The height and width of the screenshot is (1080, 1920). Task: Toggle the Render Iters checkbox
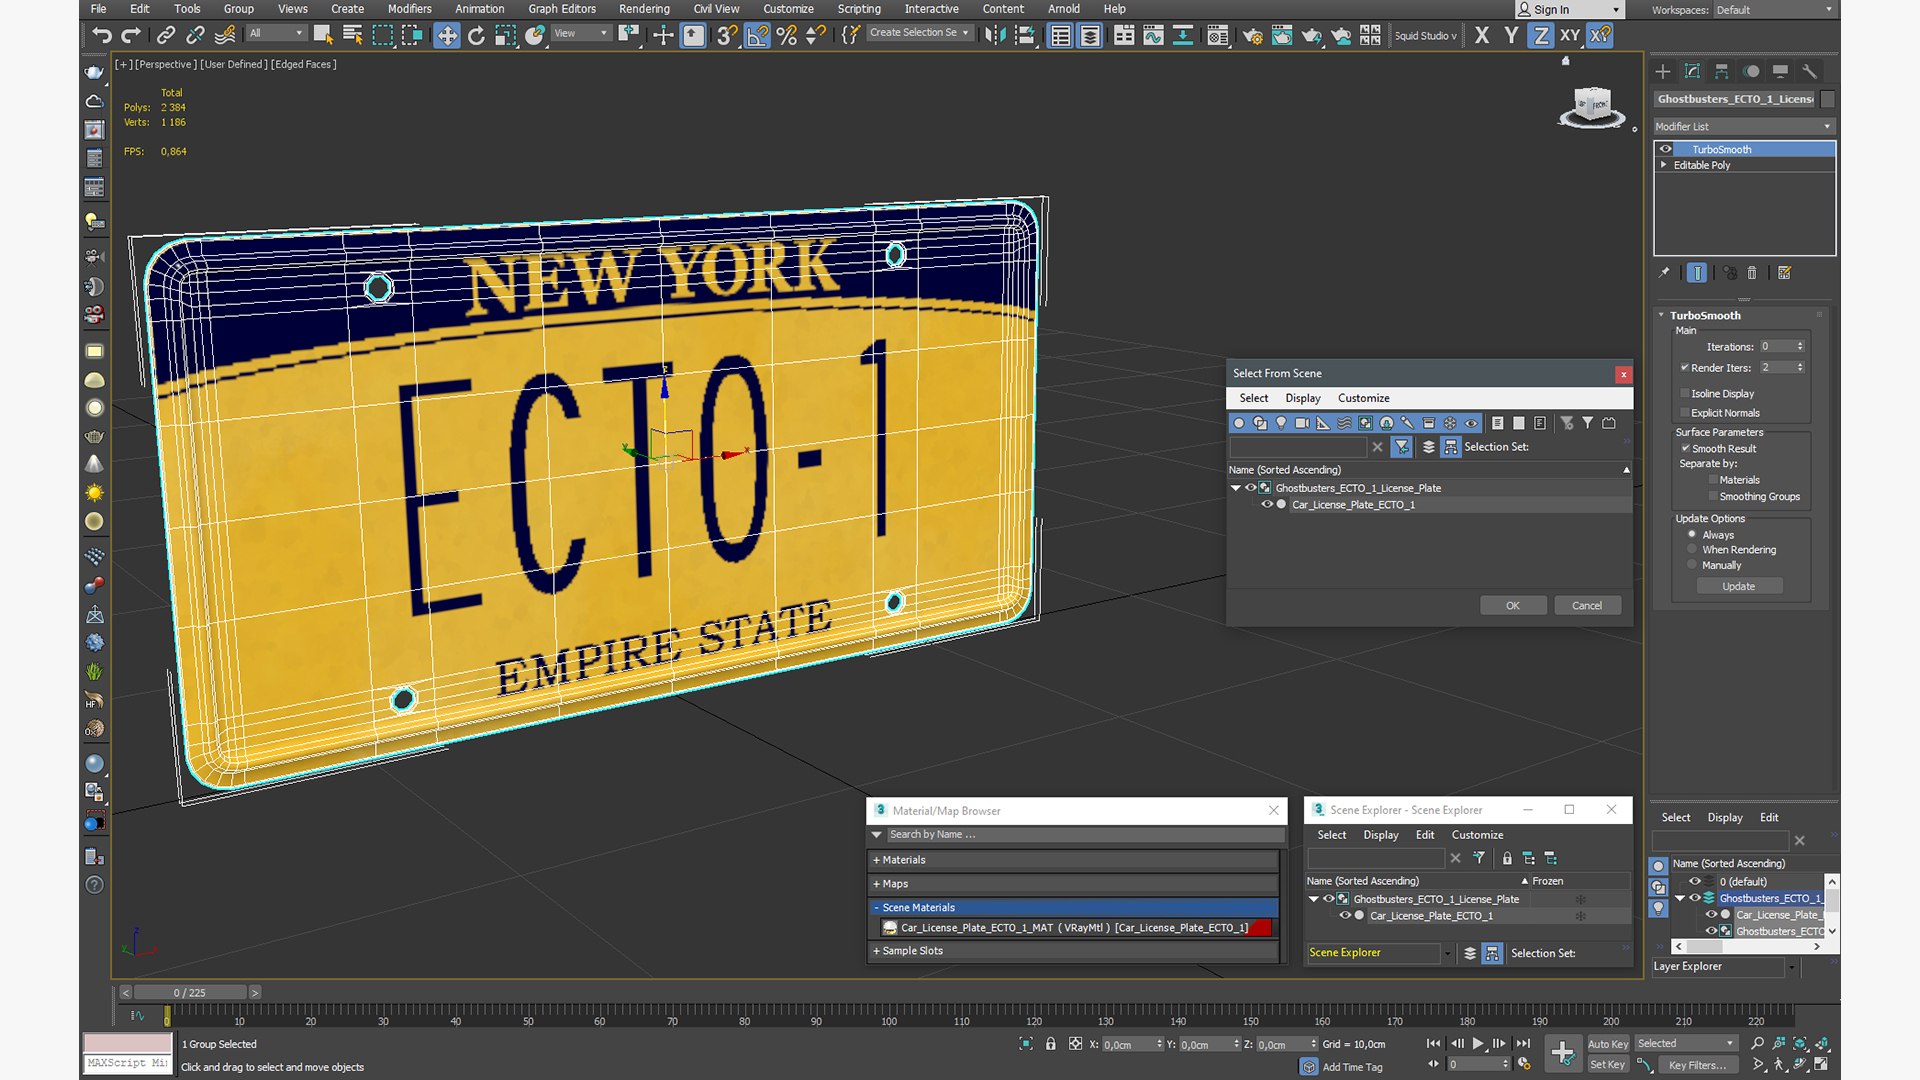click(1685, 367)
